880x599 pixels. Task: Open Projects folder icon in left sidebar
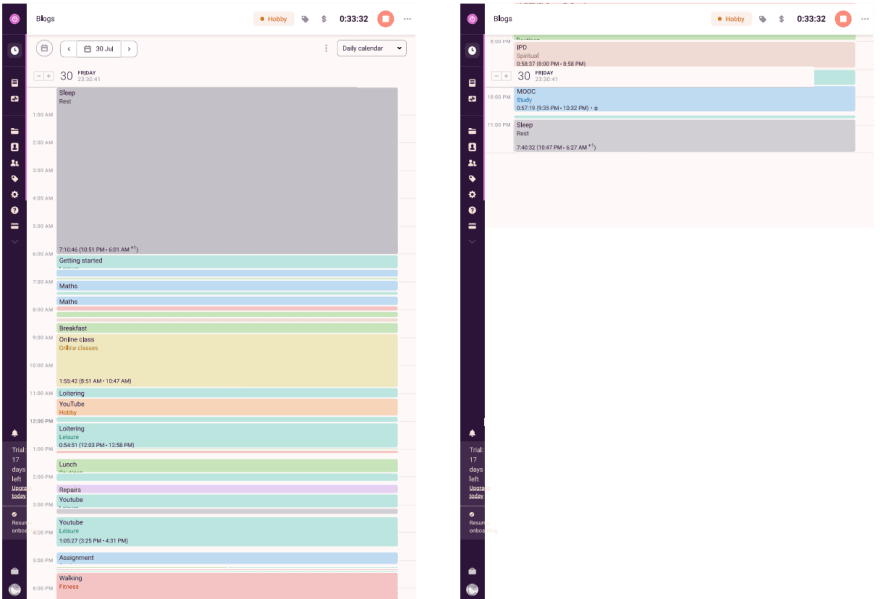[15, 131]
